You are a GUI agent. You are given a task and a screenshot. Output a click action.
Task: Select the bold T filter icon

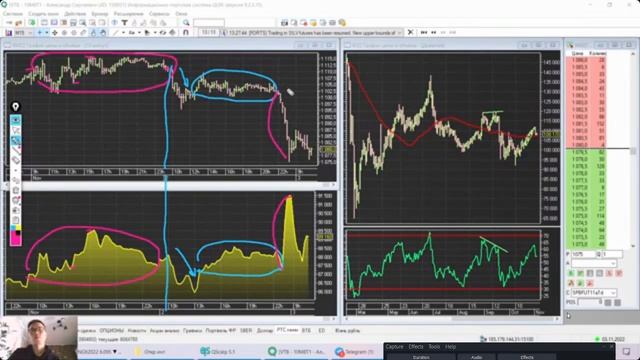pos(124,23)
